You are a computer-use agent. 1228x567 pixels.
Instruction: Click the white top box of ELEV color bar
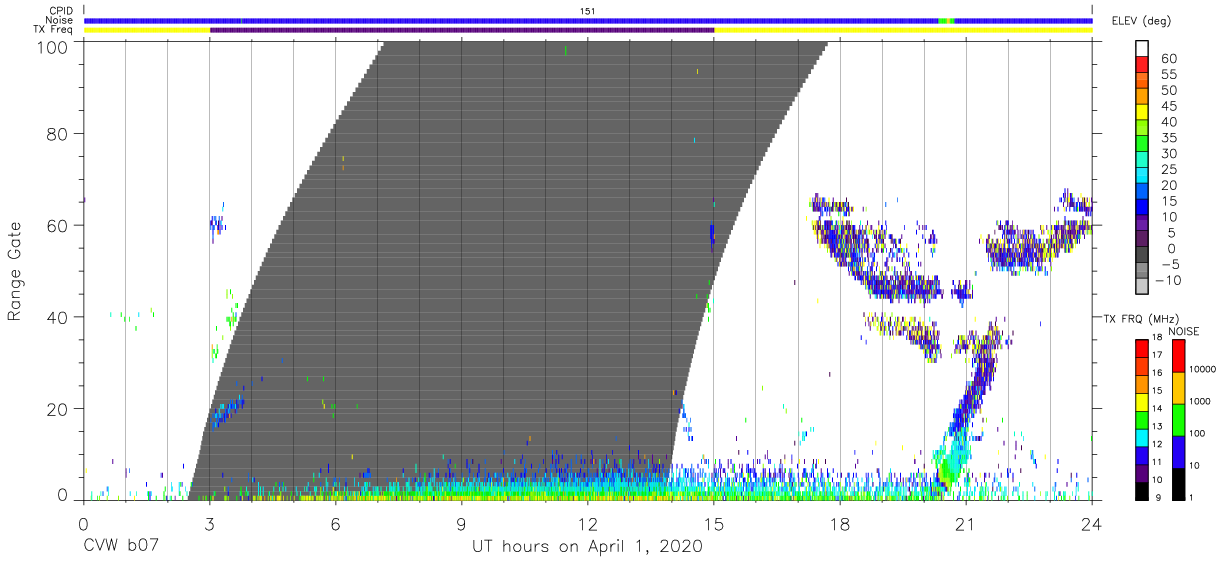tap(1142, 48)
